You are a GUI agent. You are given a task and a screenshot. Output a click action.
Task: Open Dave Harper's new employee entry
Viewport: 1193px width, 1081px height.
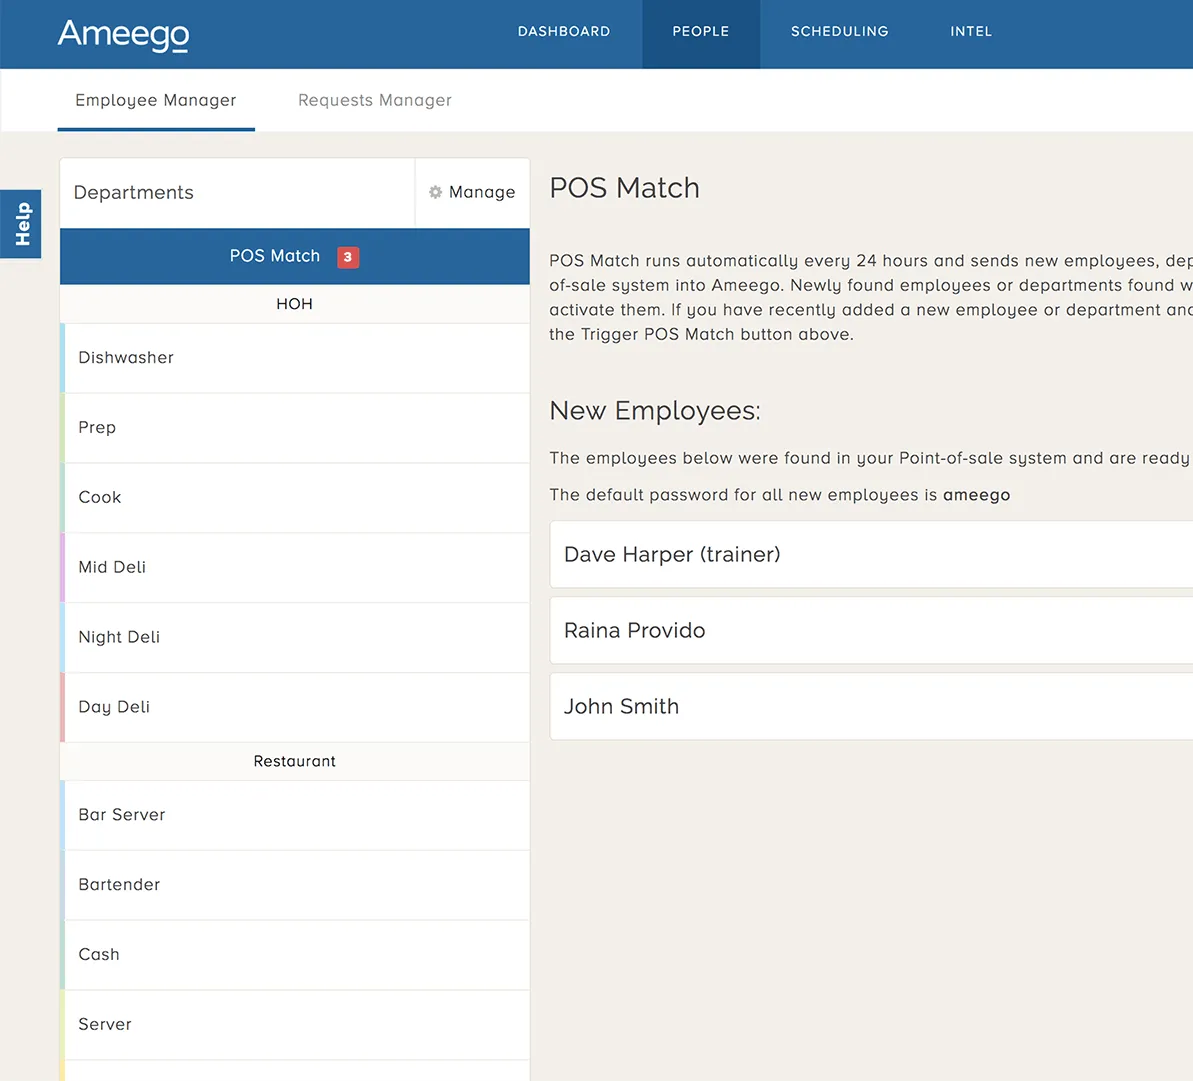870,554
